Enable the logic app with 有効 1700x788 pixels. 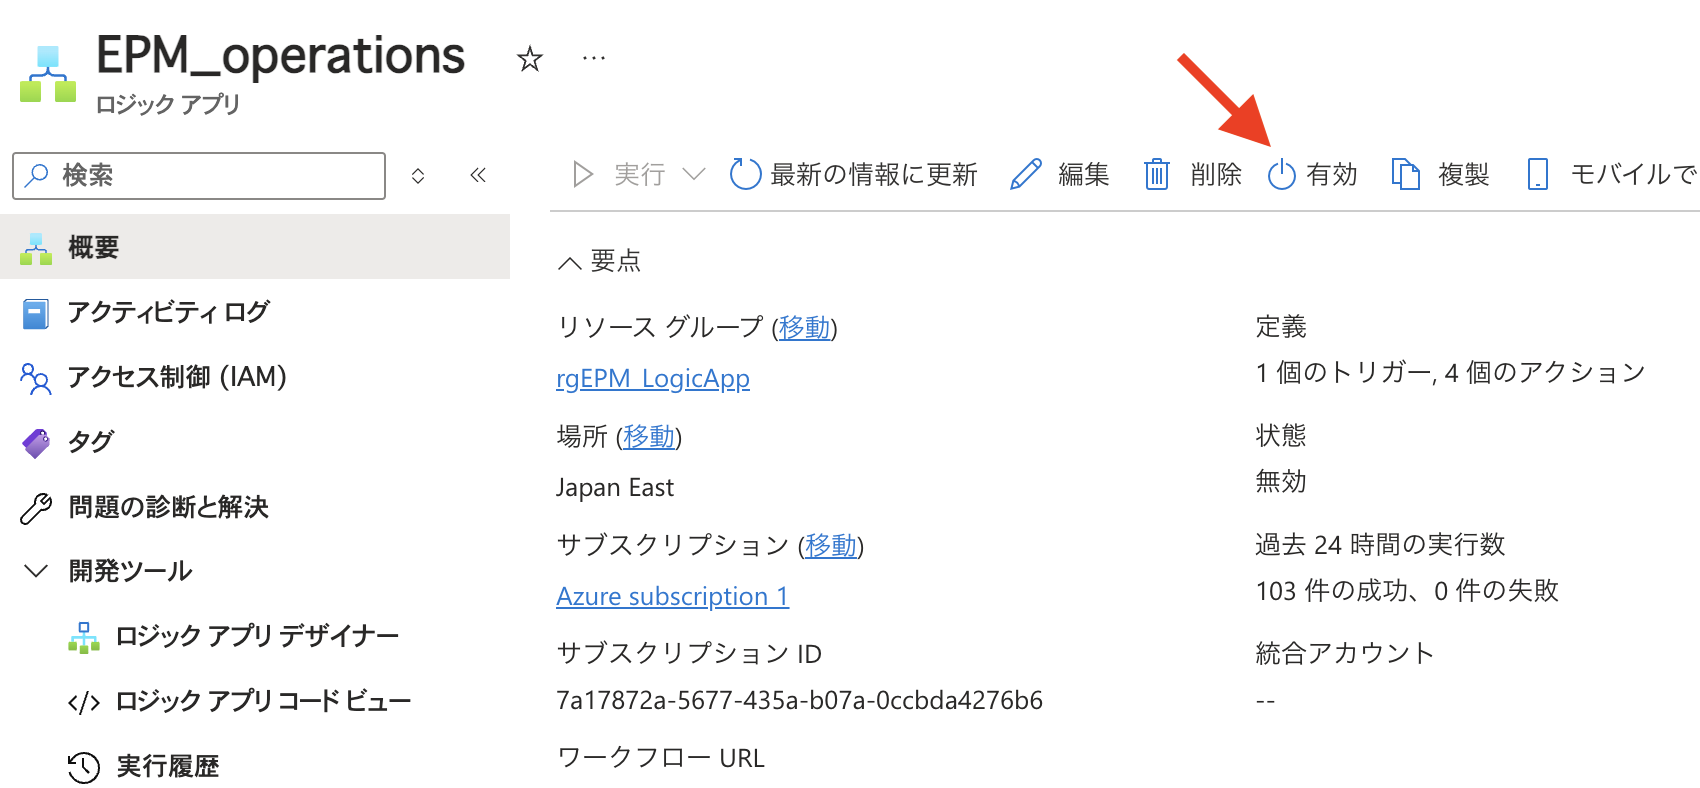click(x=1312, y=175)
